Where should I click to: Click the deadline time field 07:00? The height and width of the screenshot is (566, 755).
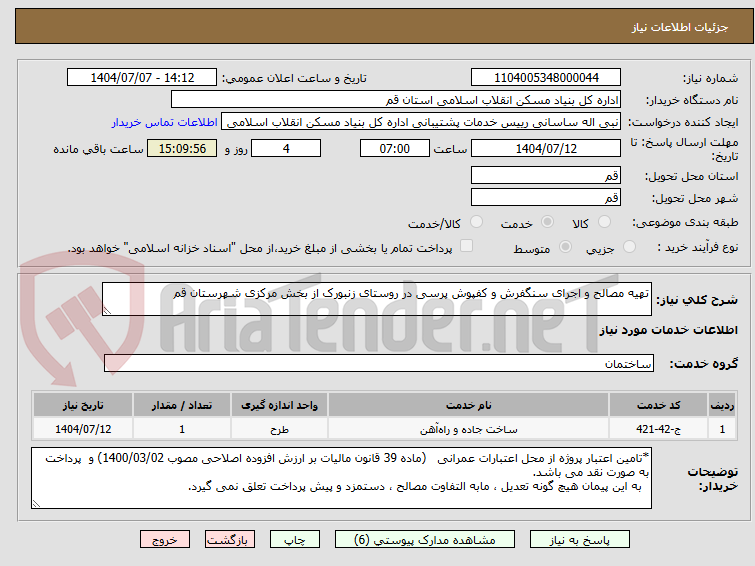tap(395, 148)
